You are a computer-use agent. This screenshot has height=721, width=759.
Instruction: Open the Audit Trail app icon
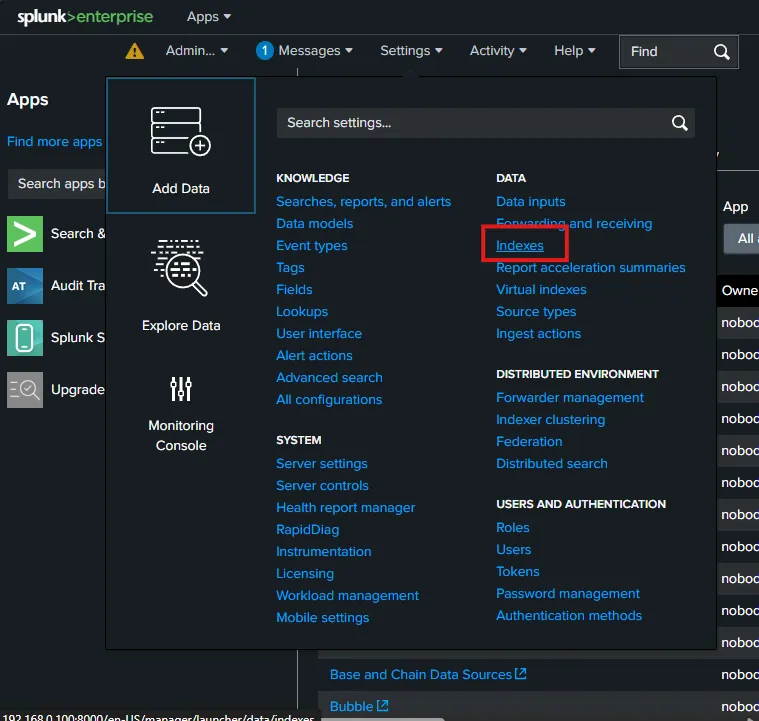pyautogui.click(x=25, y=286)
